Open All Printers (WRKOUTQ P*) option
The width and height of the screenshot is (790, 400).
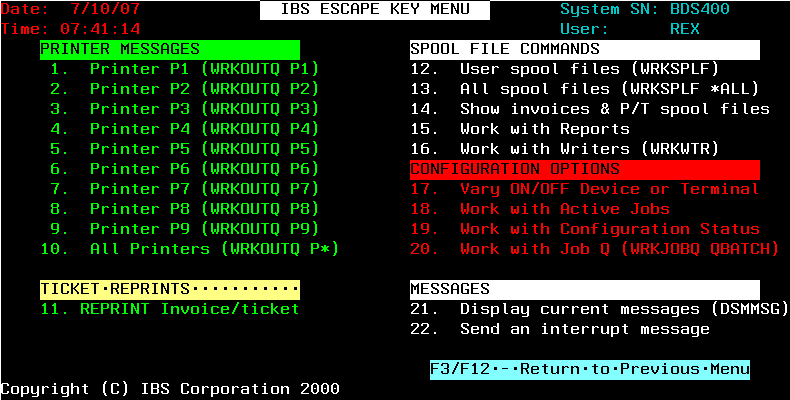189,249
